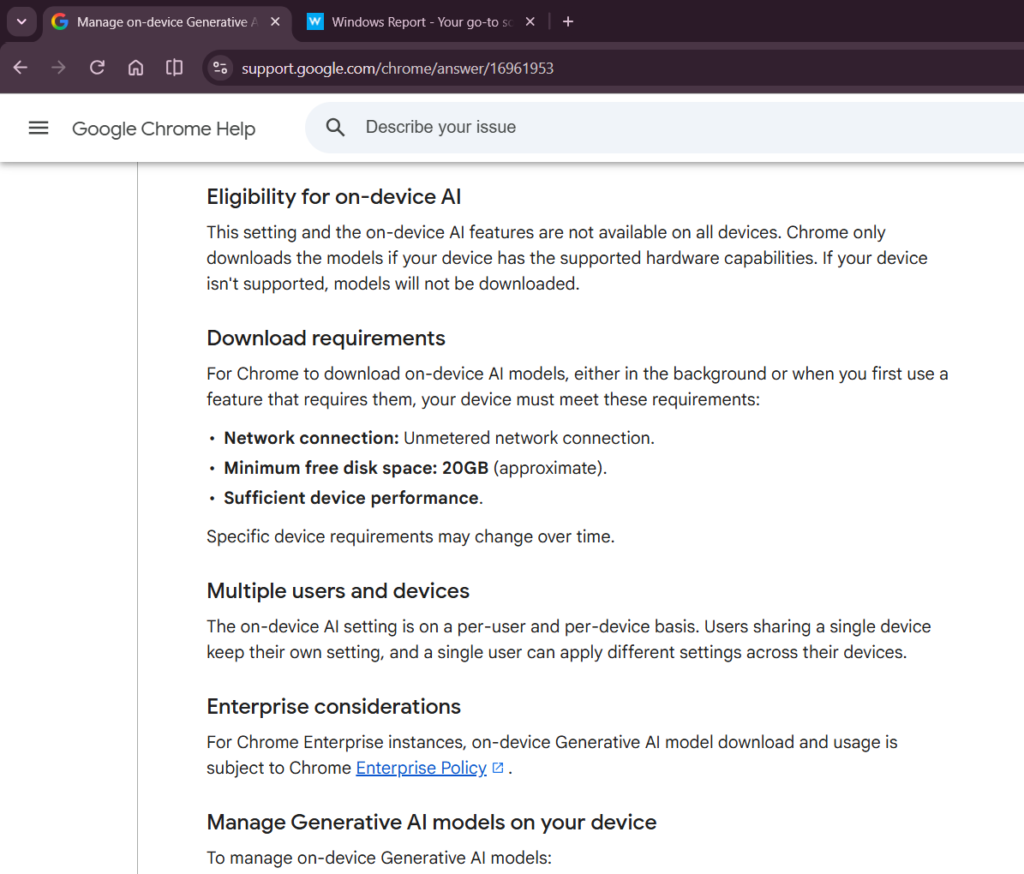1024x874 pixels.
Task: Click the Google favicon on active tab
Action: (x=60, y=22)
